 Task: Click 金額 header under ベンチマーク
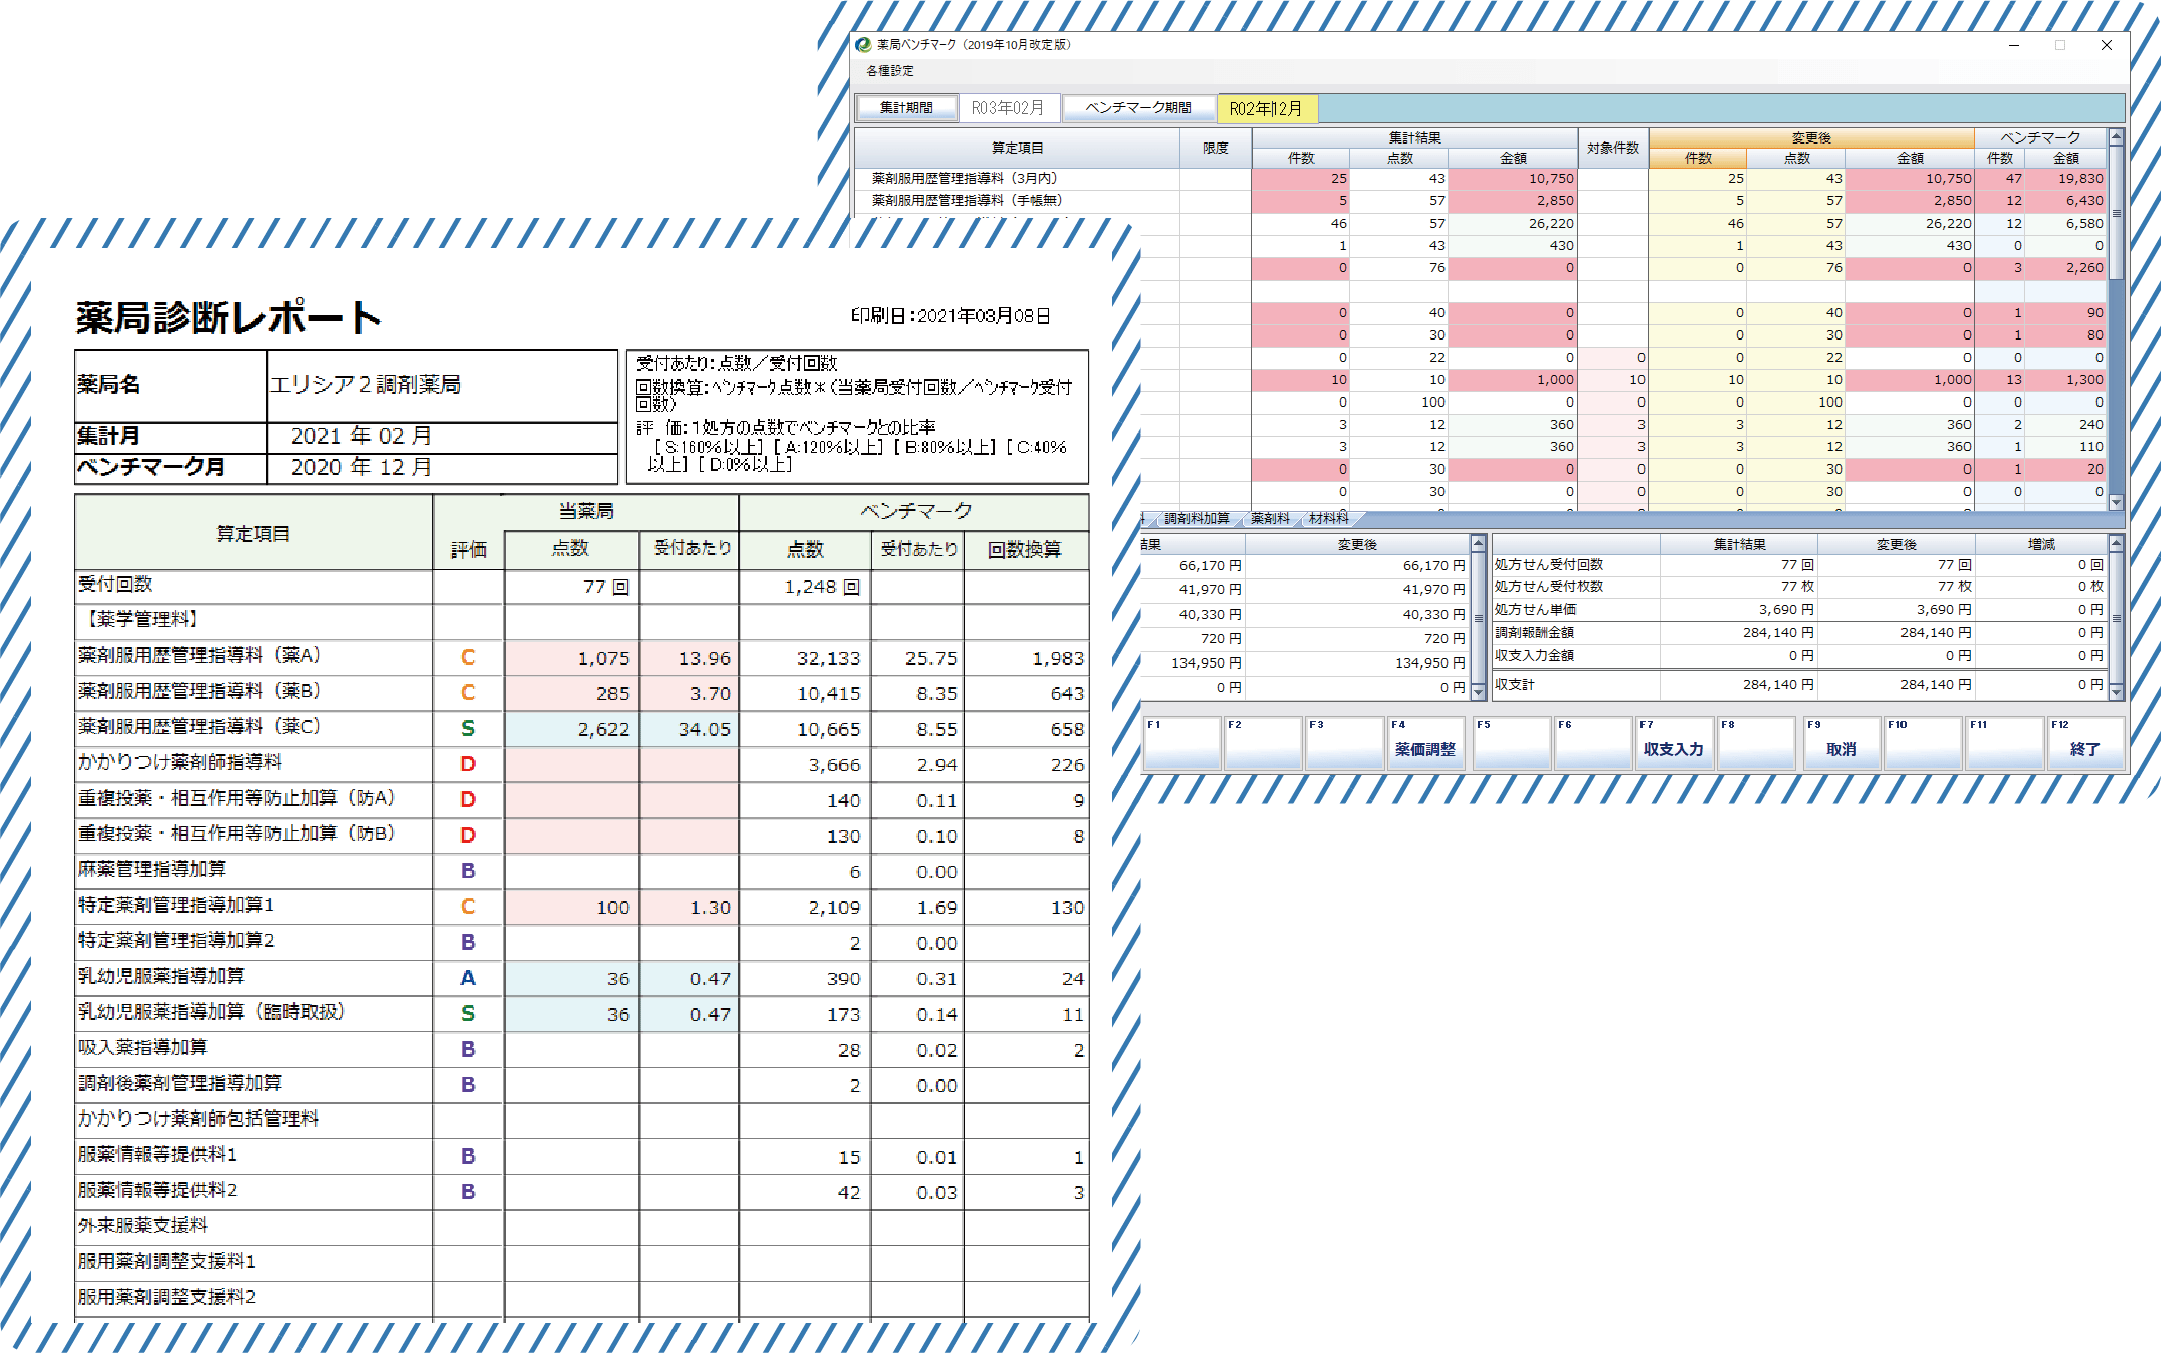pos(2066,158)
